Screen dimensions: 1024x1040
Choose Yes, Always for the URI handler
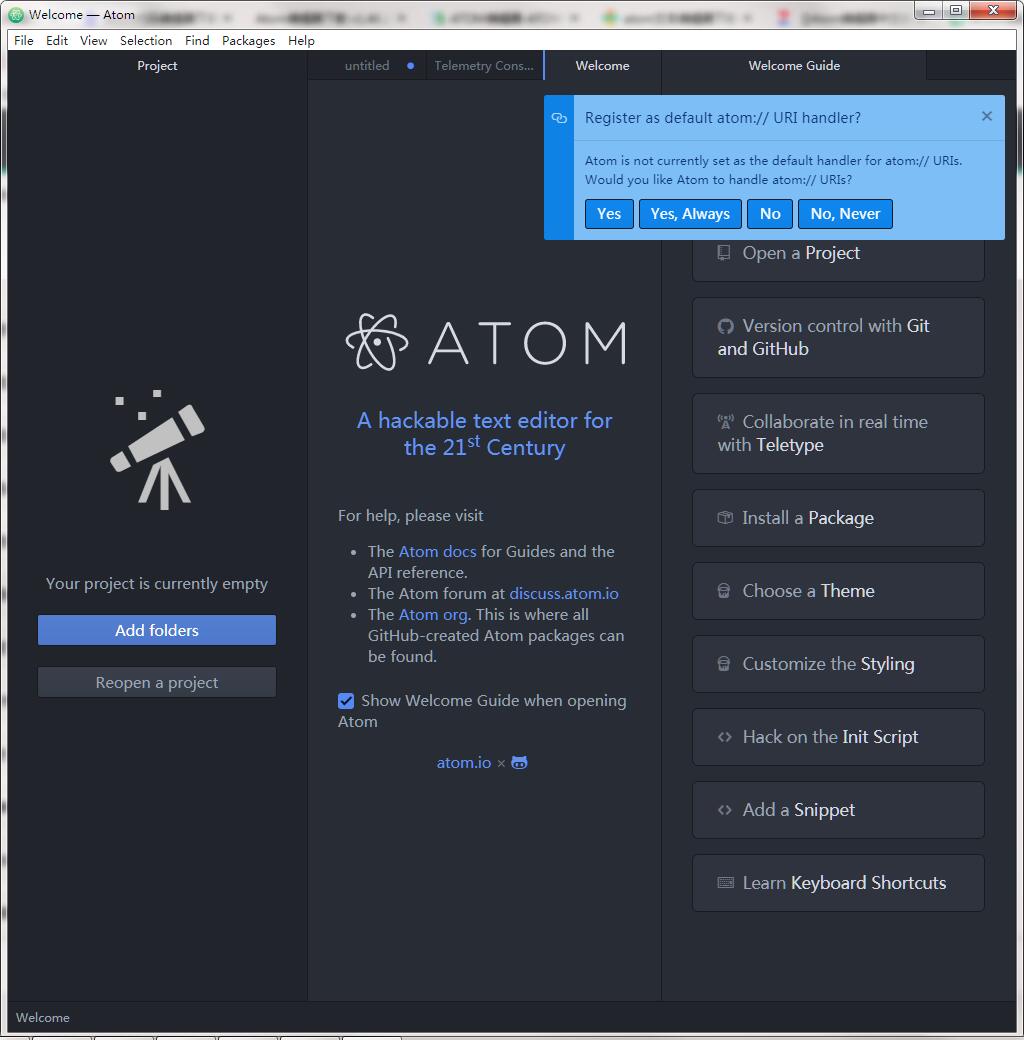(690, 214)
